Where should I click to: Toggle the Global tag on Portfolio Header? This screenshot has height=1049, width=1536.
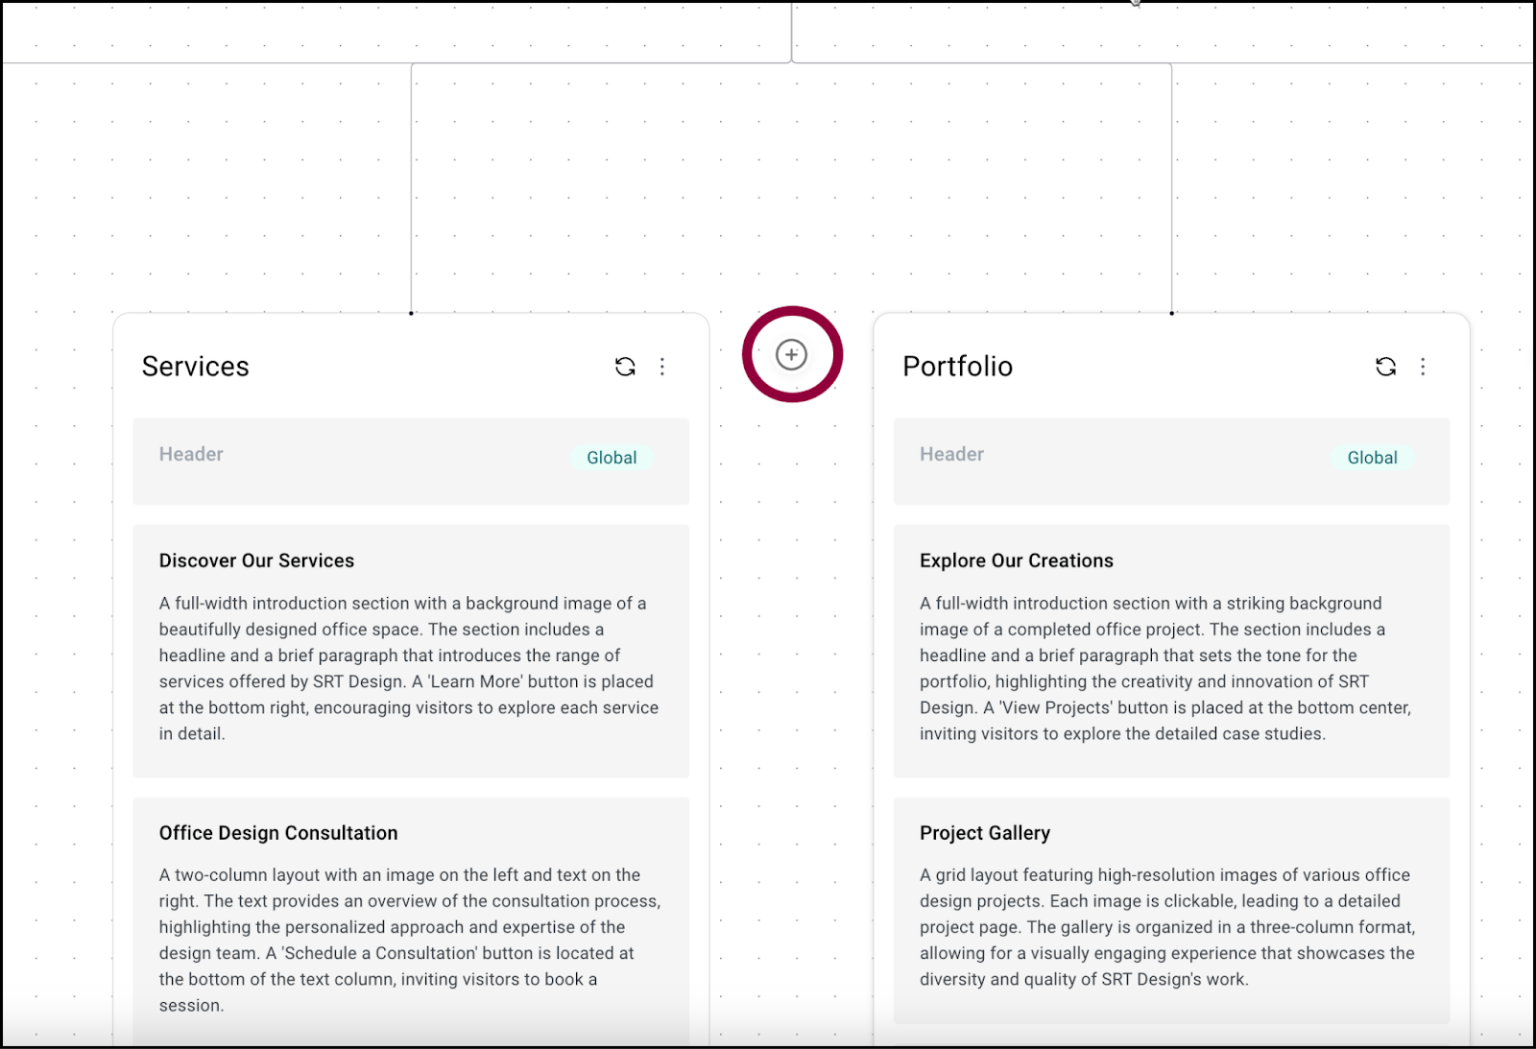pyautogui.click(x=1372, y=457)
